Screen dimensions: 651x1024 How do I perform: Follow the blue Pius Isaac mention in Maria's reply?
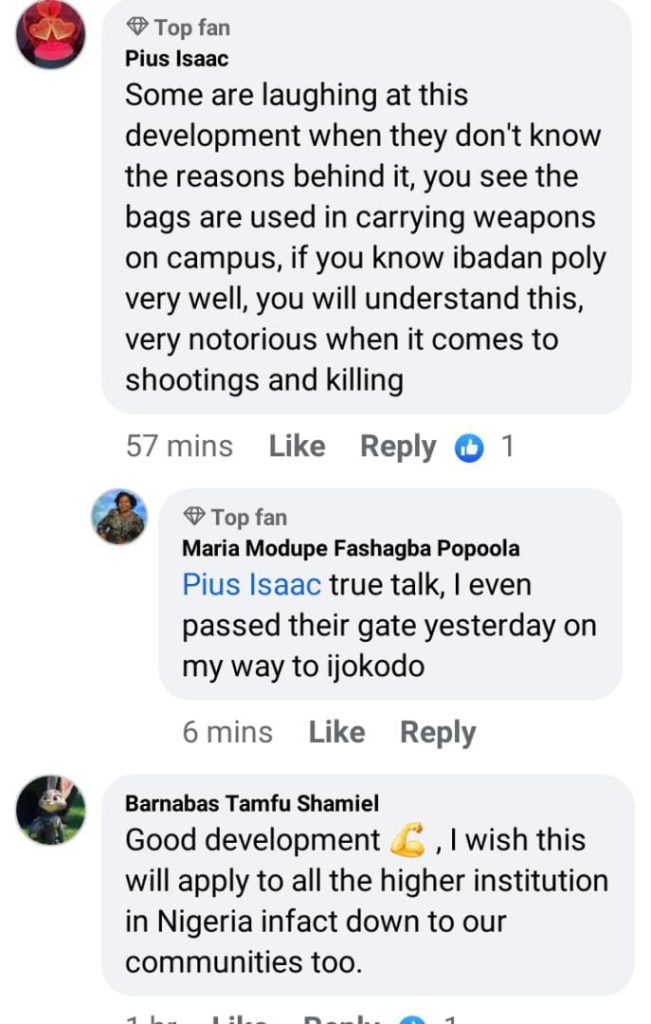click(252, 585)
